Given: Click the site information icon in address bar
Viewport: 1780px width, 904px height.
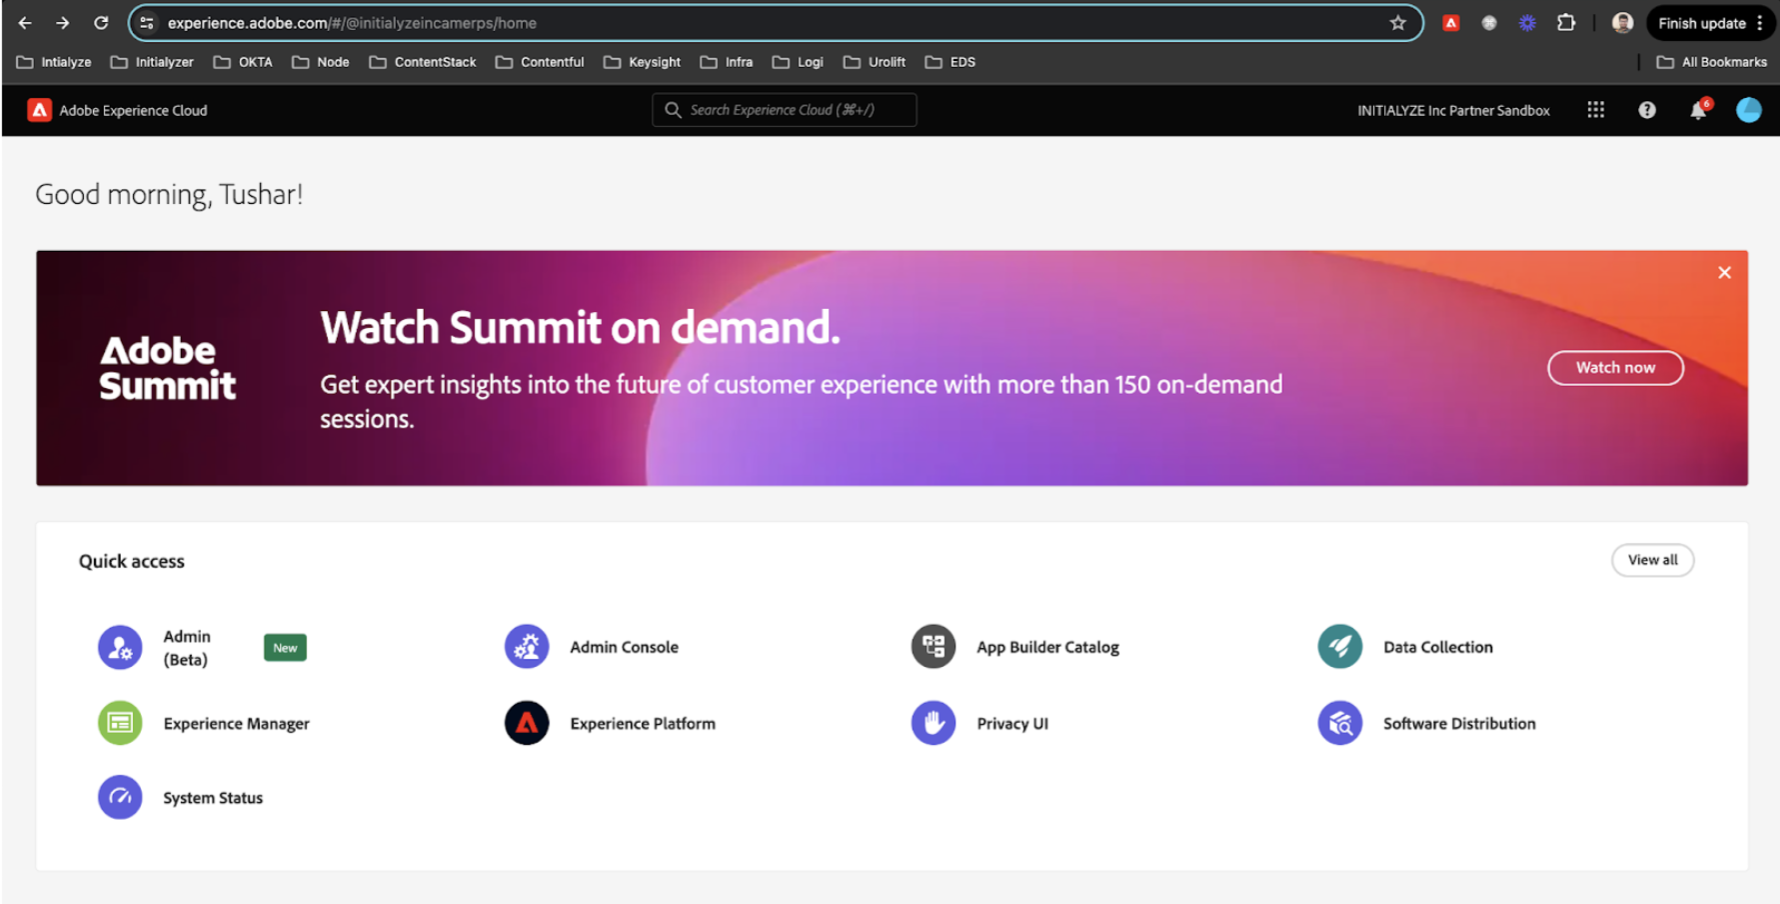Looking at the screenshot, I should (x=147, y=23).
